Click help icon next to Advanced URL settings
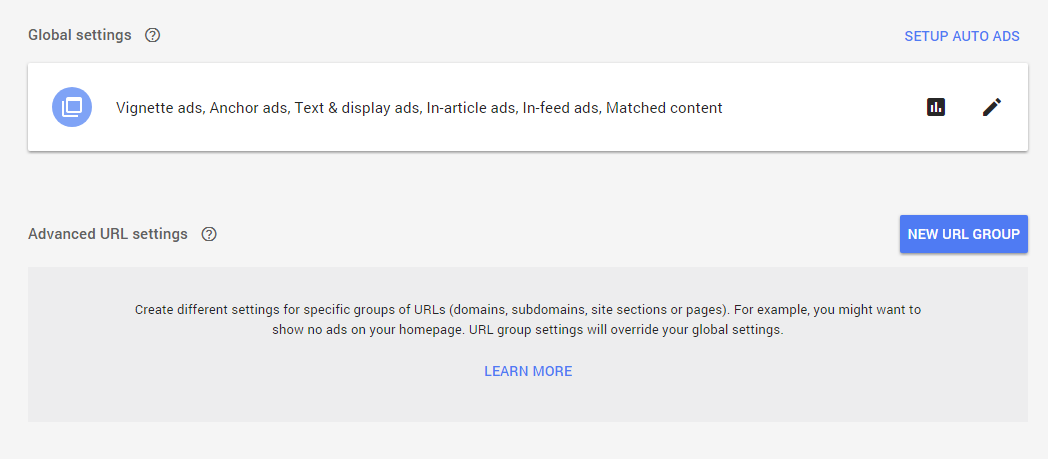Viewport: 1048px width, 459px height. (x=209, y=235)
